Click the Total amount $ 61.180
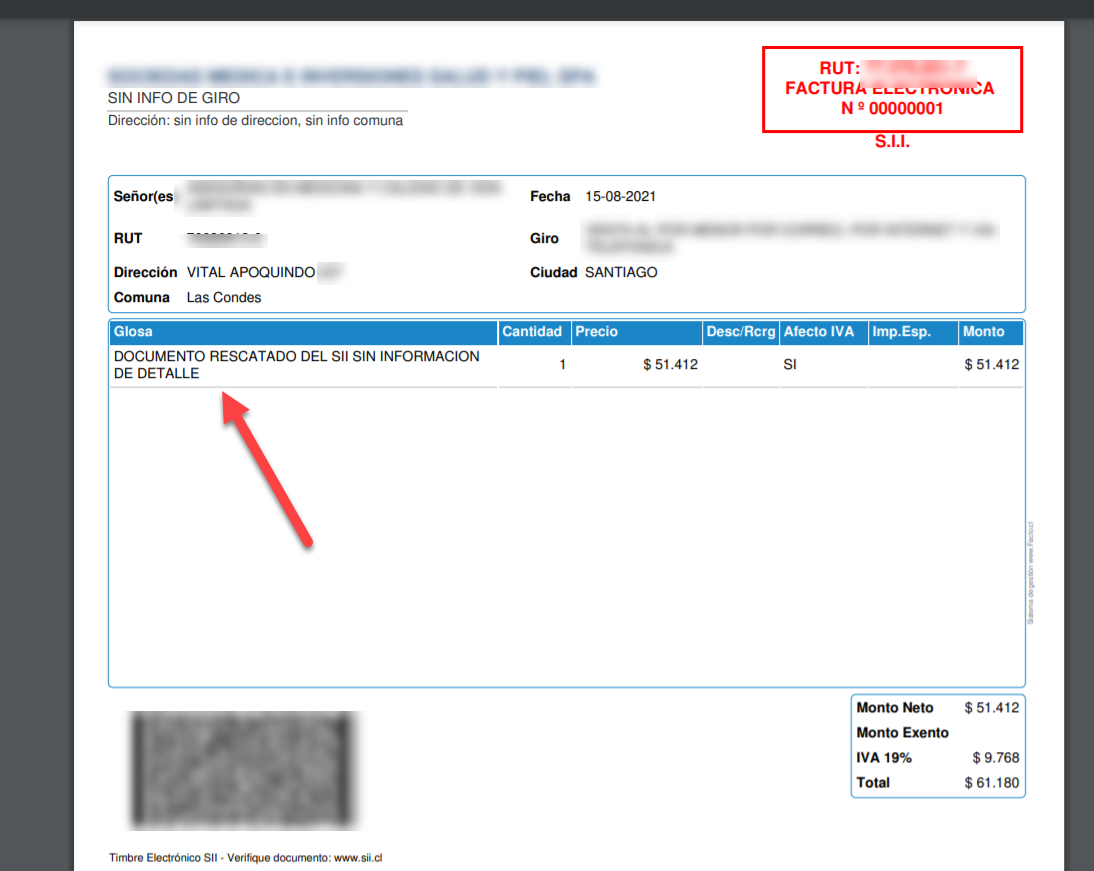The width and height of the screenshot is (1094, 871). pyautogui.click(x=992, y=783)
